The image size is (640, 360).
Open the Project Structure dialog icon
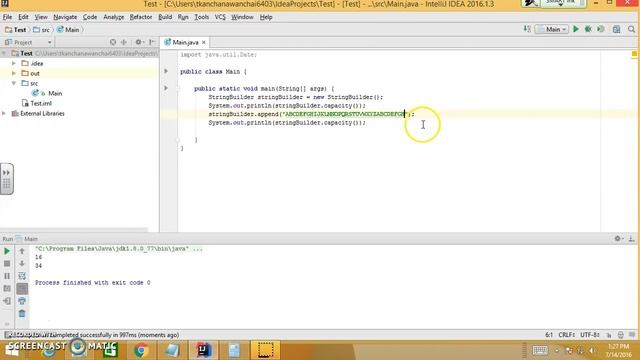click(x=616, y=29)
